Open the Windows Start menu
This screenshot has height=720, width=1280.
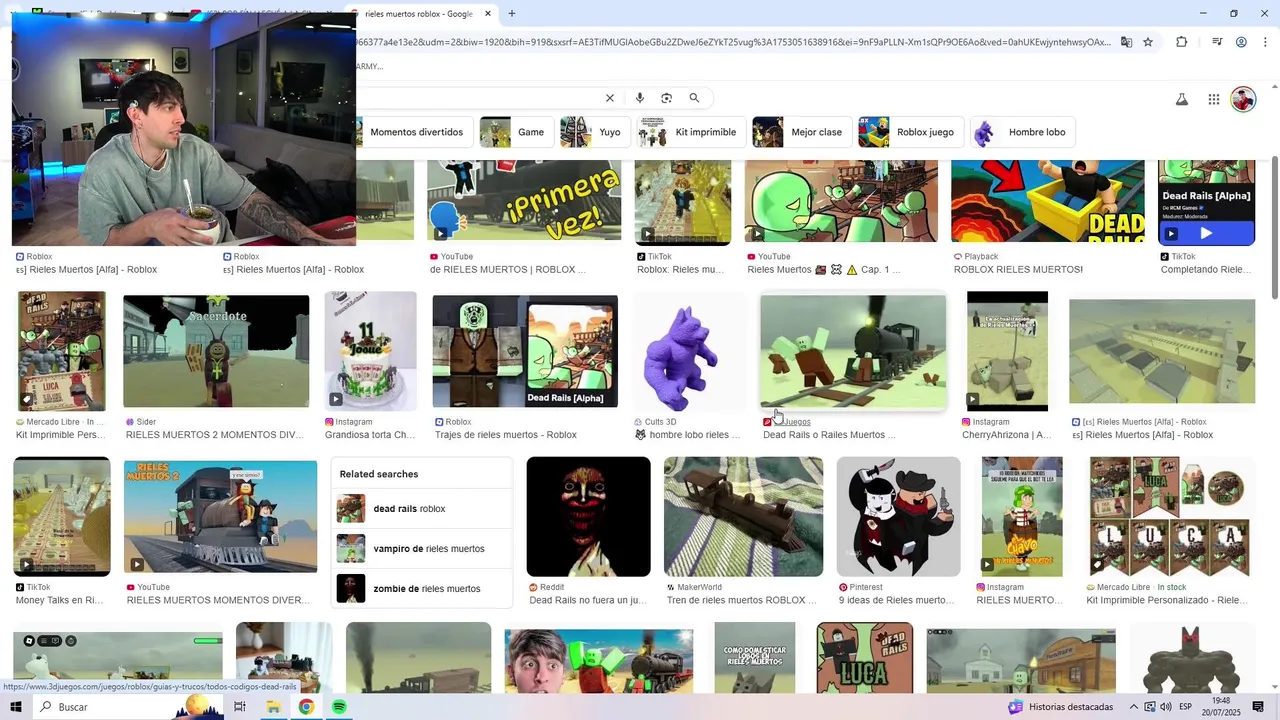click(x=16, y=707)
